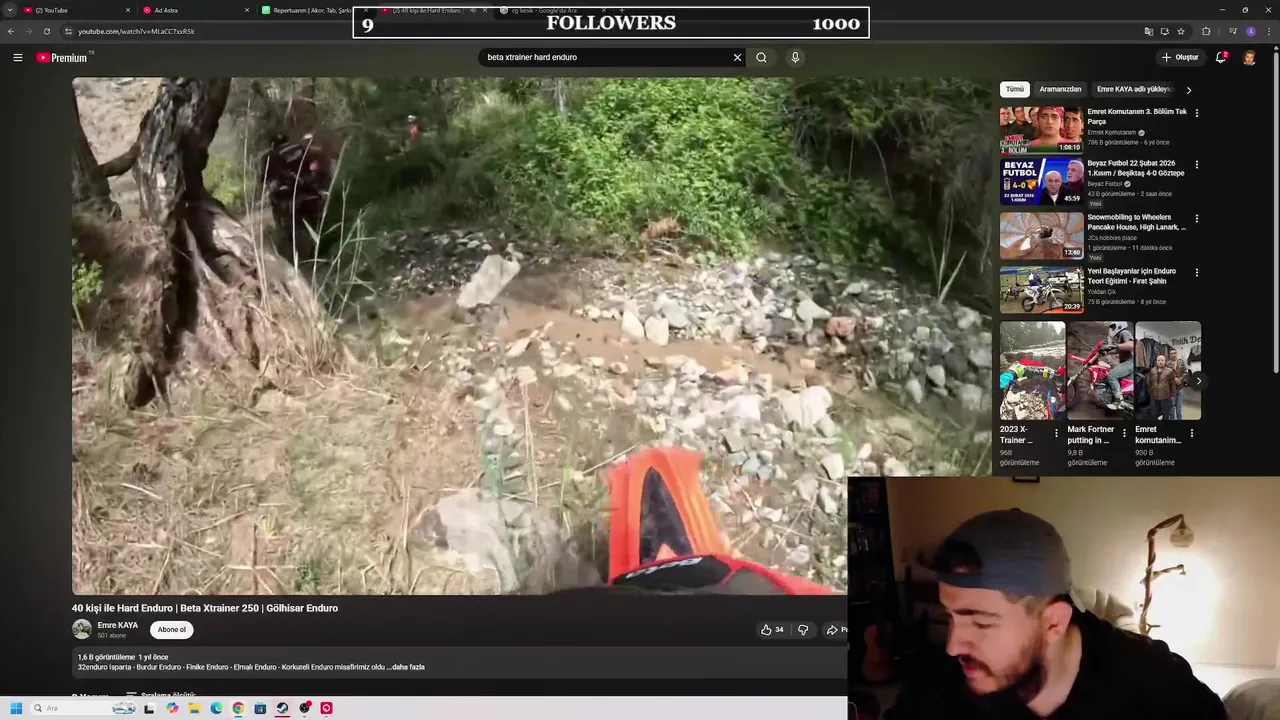Open the Emre KAYA channel name link
The width and height of the screenshot is (1280, 720).
118,625
